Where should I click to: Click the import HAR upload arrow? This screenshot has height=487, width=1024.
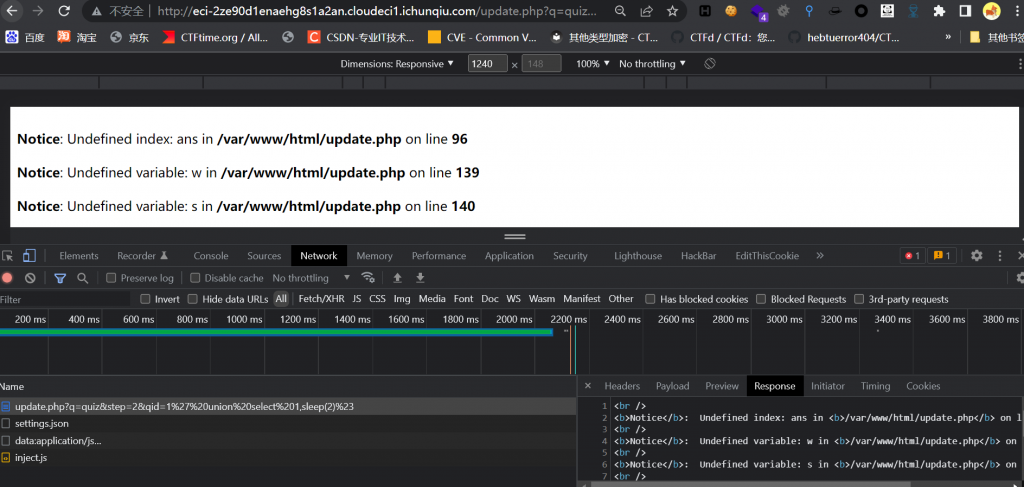(397, 278)
